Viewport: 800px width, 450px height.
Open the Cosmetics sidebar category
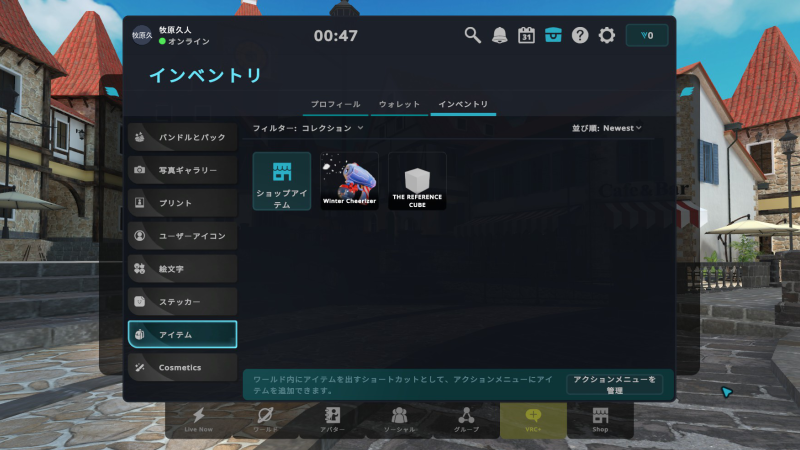(182, 367)
